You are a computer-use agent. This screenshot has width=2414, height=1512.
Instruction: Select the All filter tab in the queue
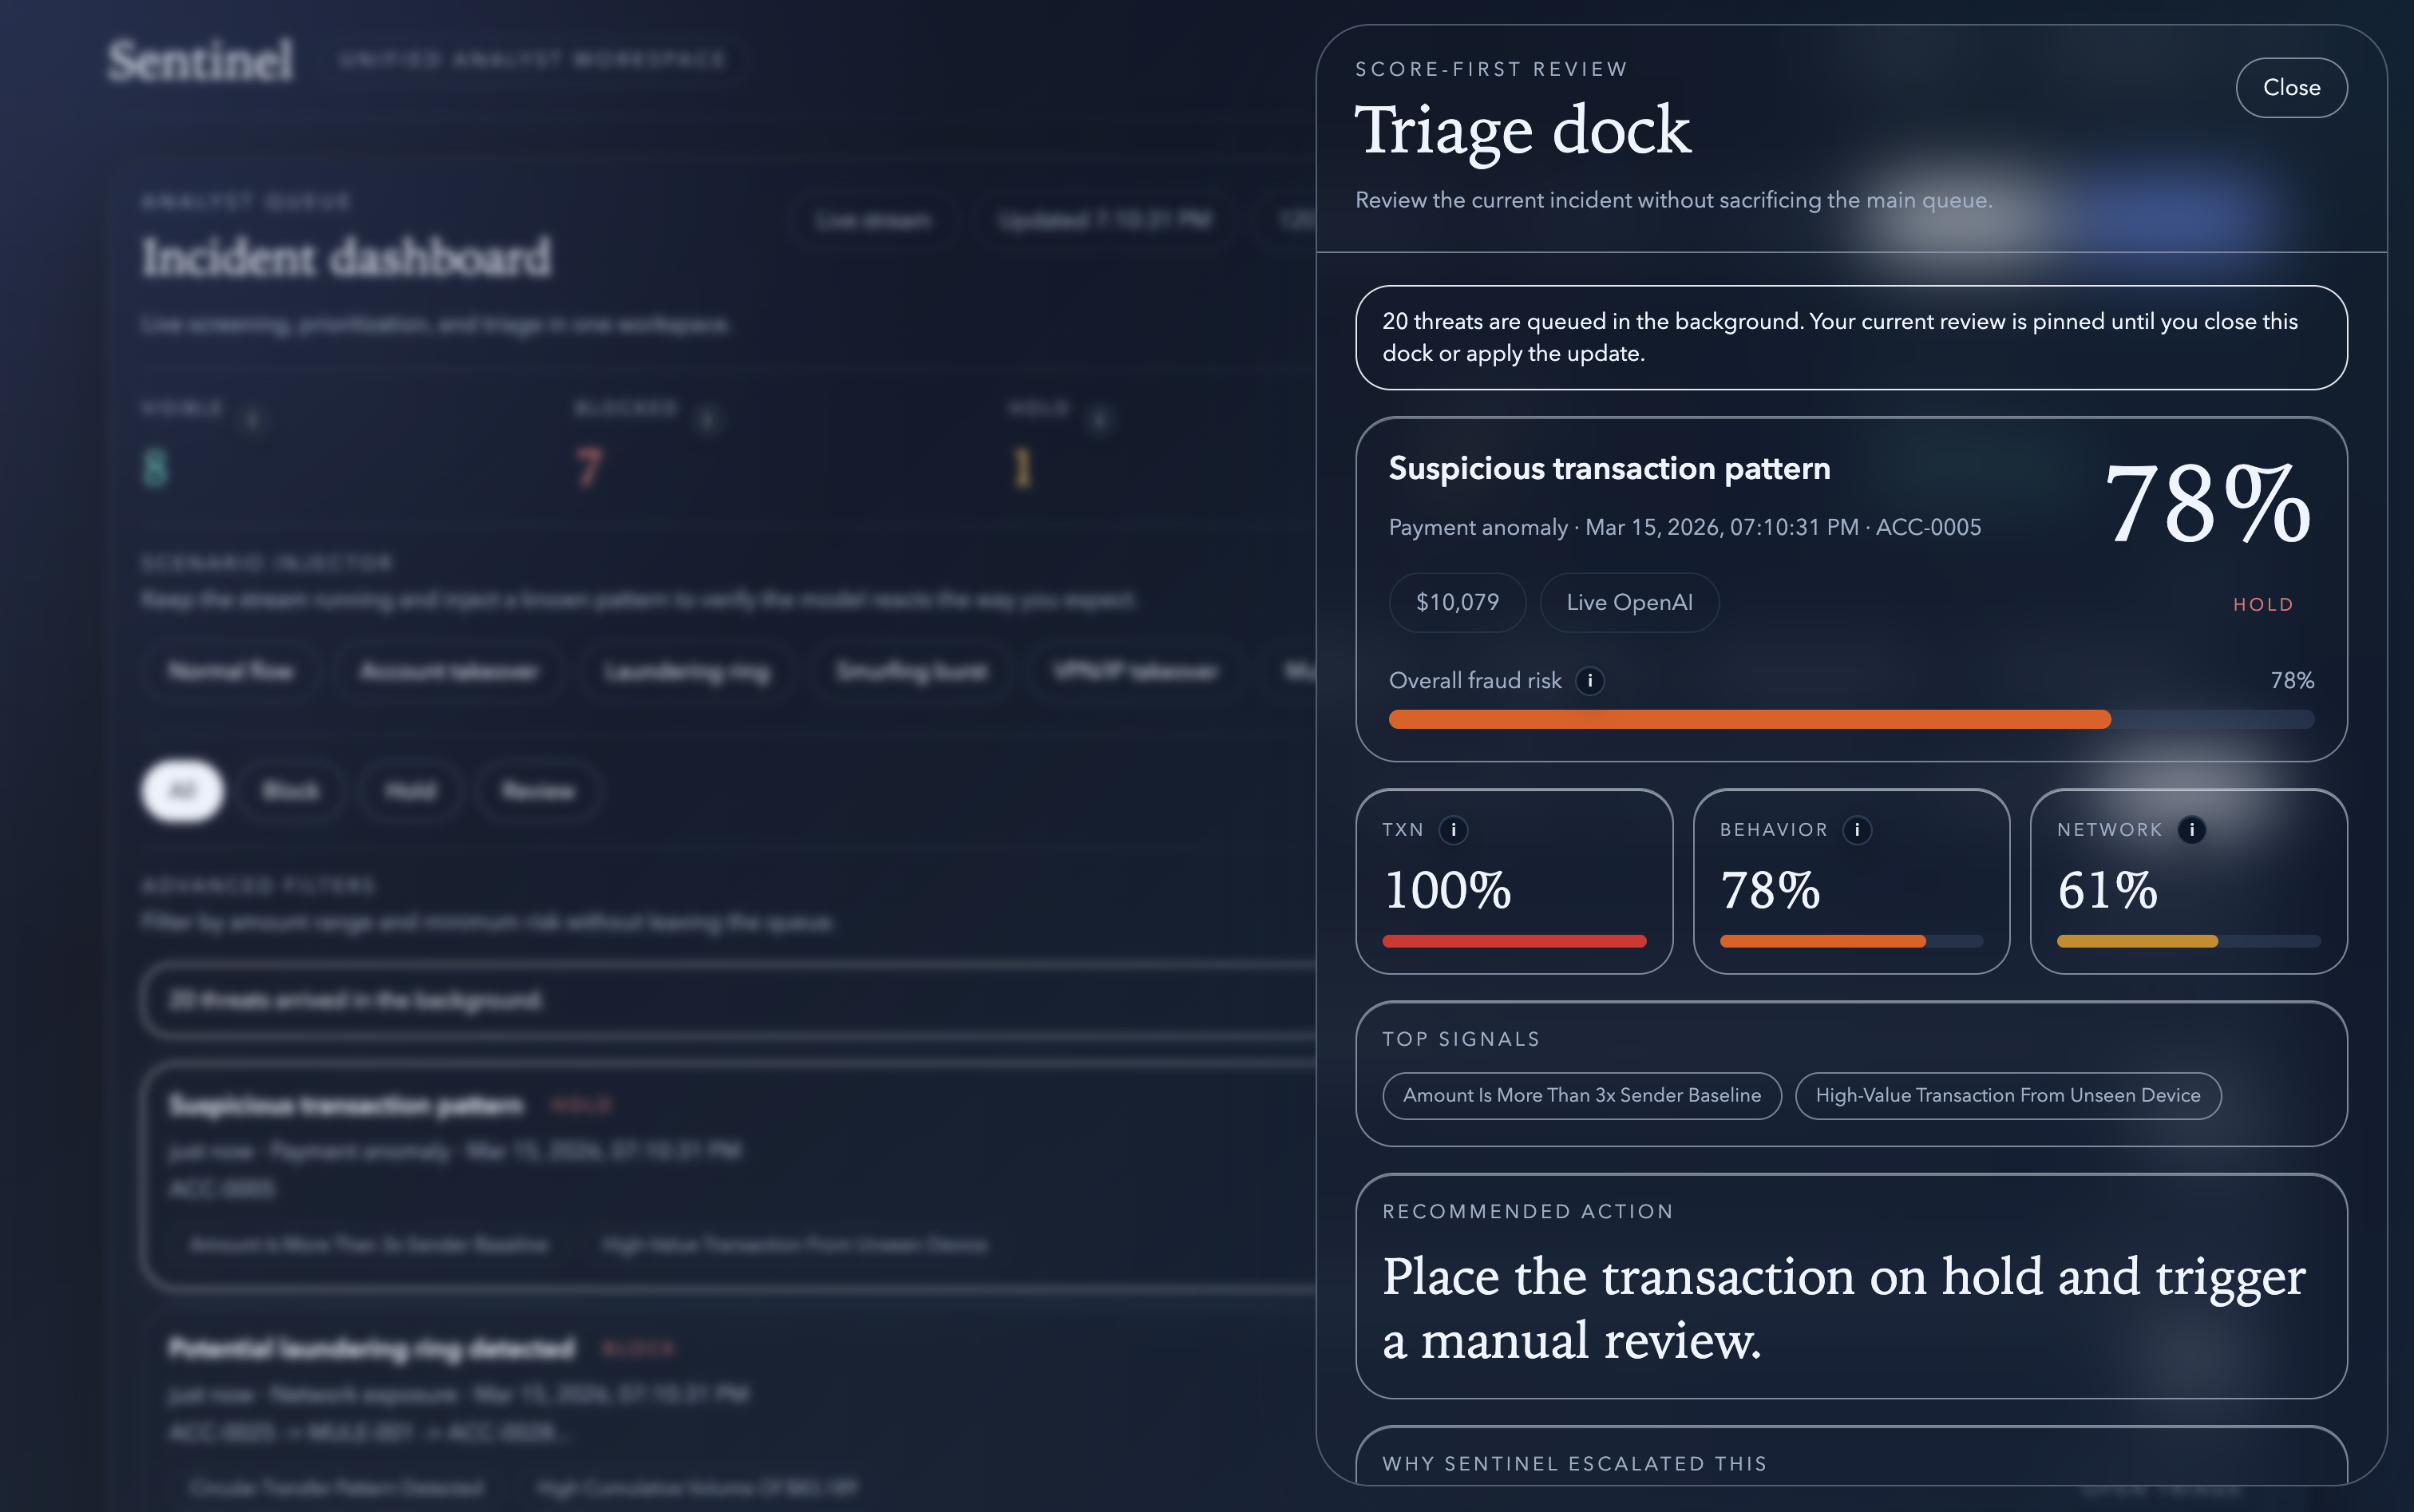coord(183,791)
